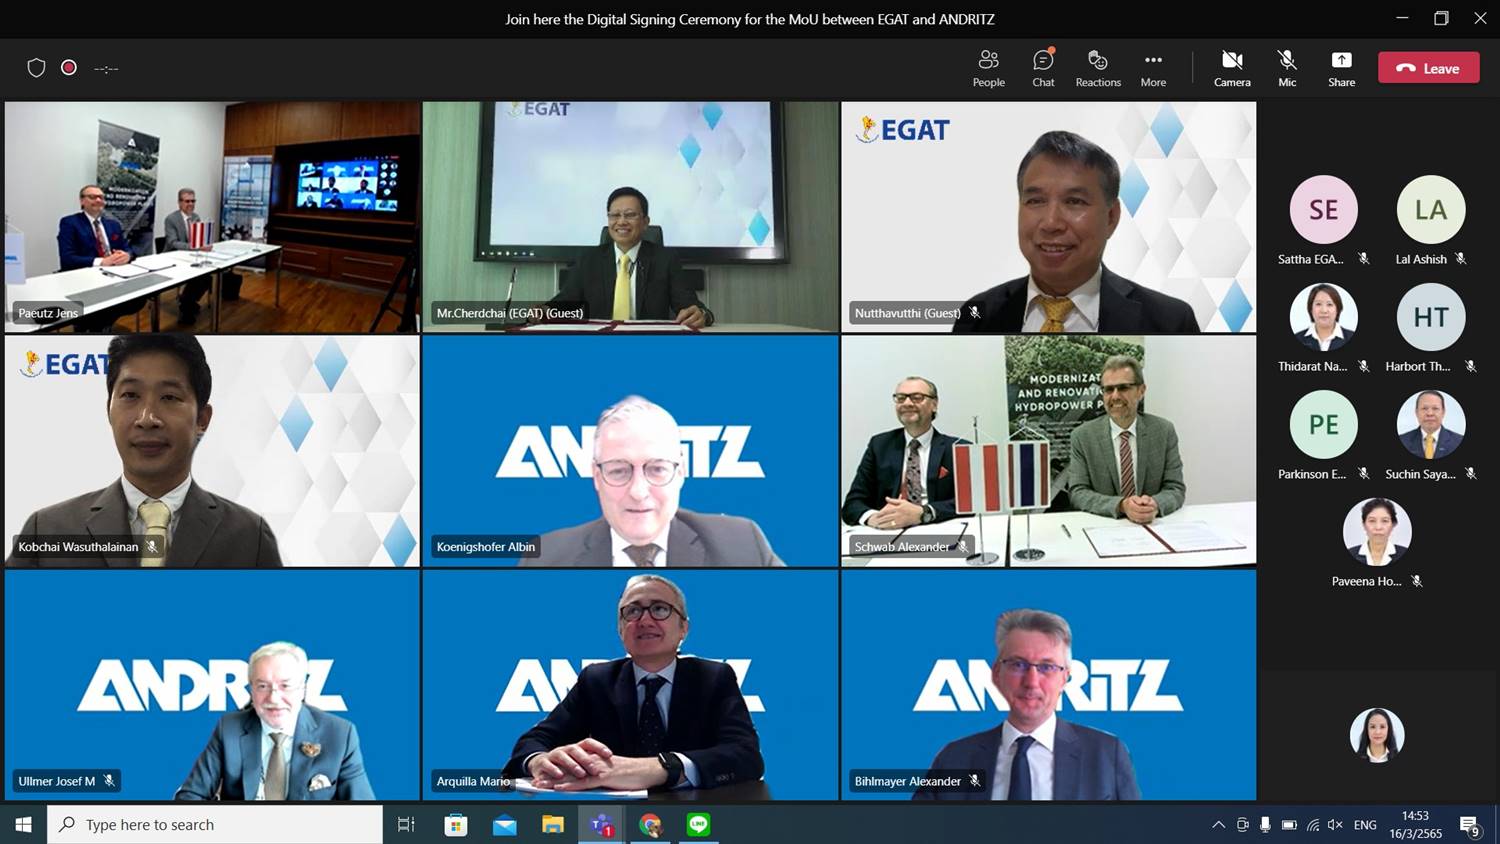
Task: Unmute the Mic
Action: [1287, 68]
